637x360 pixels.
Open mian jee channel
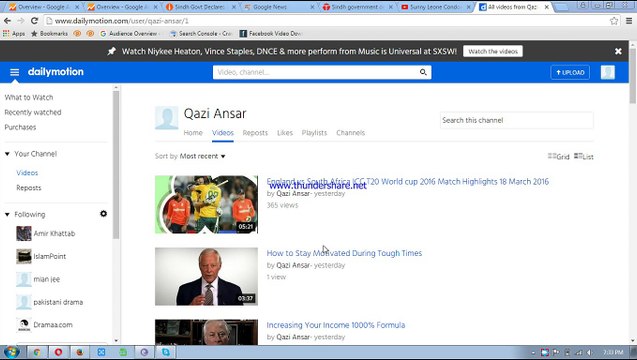point(47,279)
